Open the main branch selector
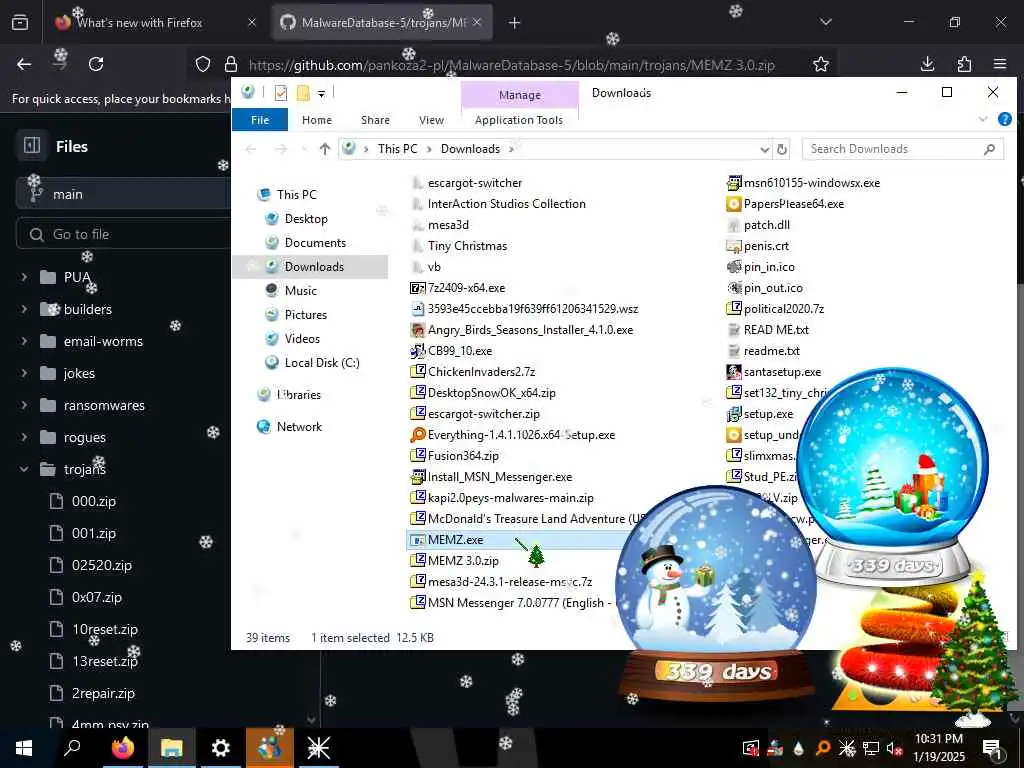The image size is (1024, 768). pyautogui.click(x=124, y=194)
